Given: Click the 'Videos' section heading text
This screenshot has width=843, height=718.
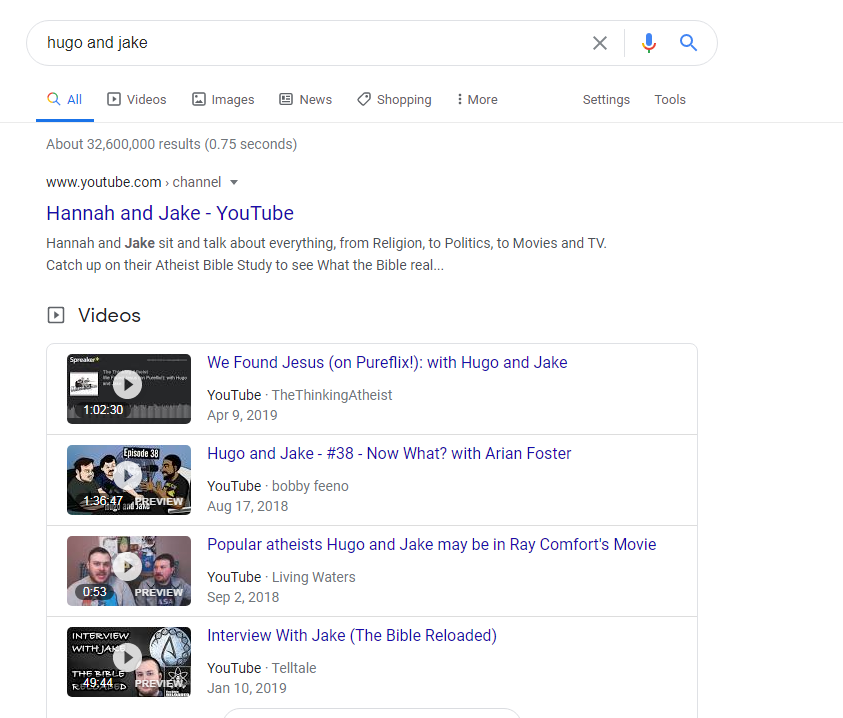Looking at the screenshot, I should [109, 315].
